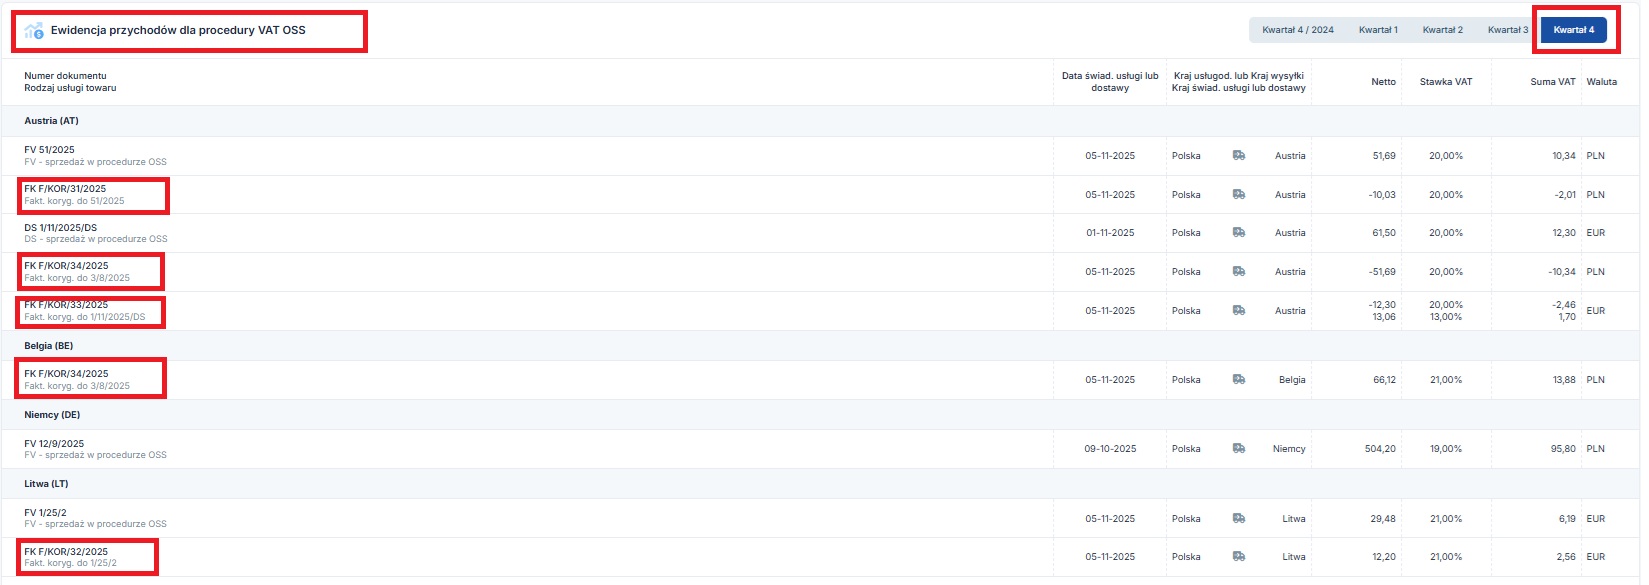Screen dimensions: 1649x585
Task: Click the truck icon in the FK F/KOR/33/2025 row
Action: [1238, 311]
